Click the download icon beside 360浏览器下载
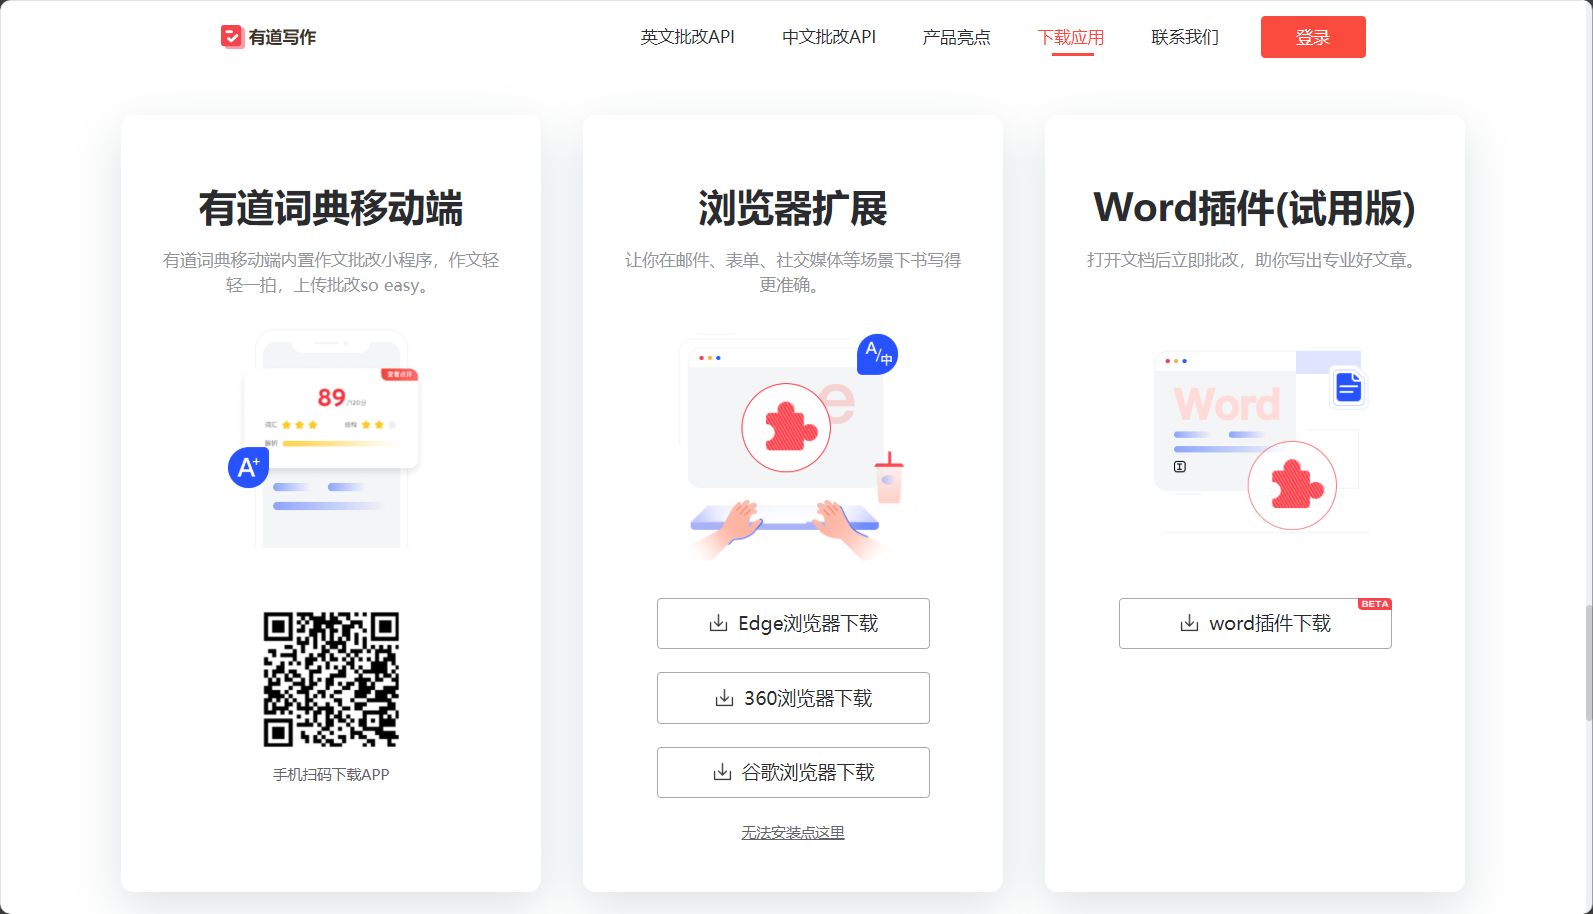This screenshot has height=914, width=1593. (x=724, y=698)
